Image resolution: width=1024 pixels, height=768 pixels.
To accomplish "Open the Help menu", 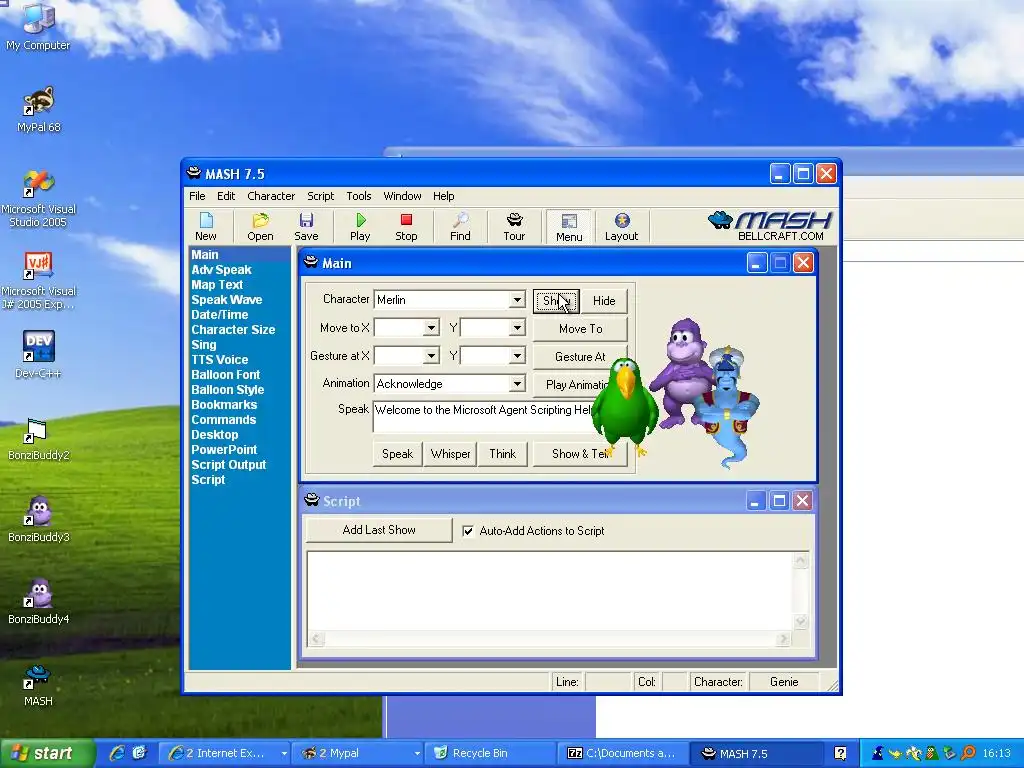I will pyautogui.click(x=443, y=196).
